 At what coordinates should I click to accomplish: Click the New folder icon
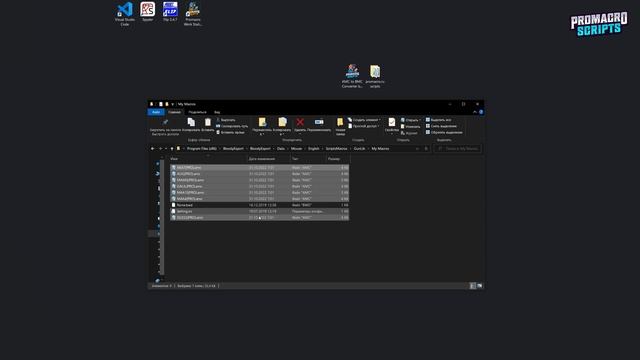[340, 122]
